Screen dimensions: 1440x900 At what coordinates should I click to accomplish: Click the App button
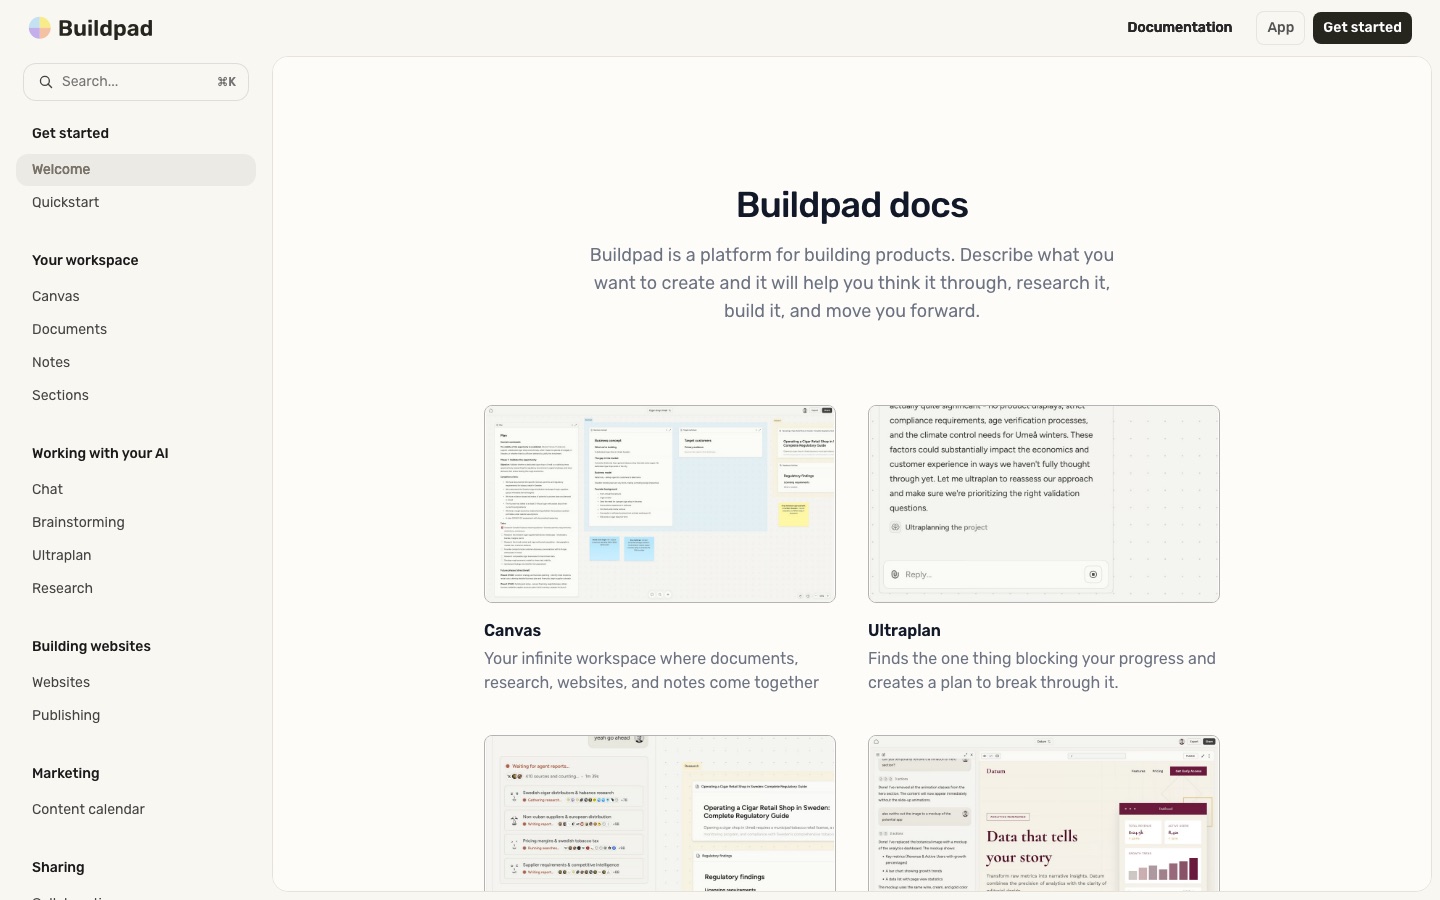(x=1280, y=28)
